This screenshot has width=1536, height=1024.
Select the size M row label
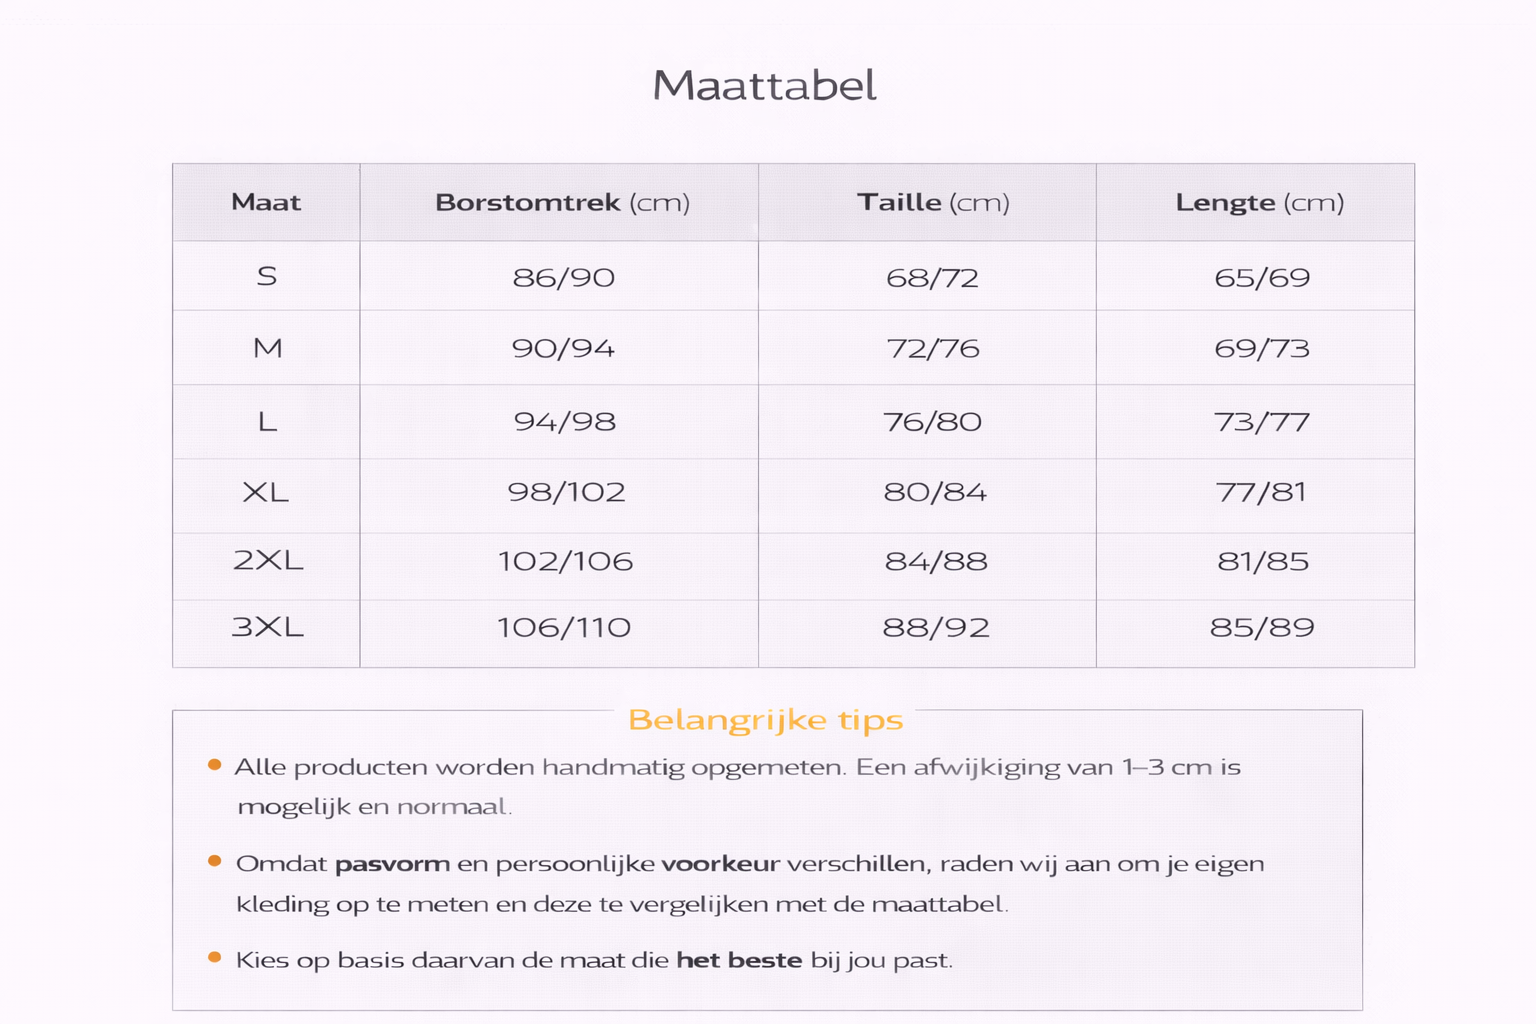click(268, 348)
